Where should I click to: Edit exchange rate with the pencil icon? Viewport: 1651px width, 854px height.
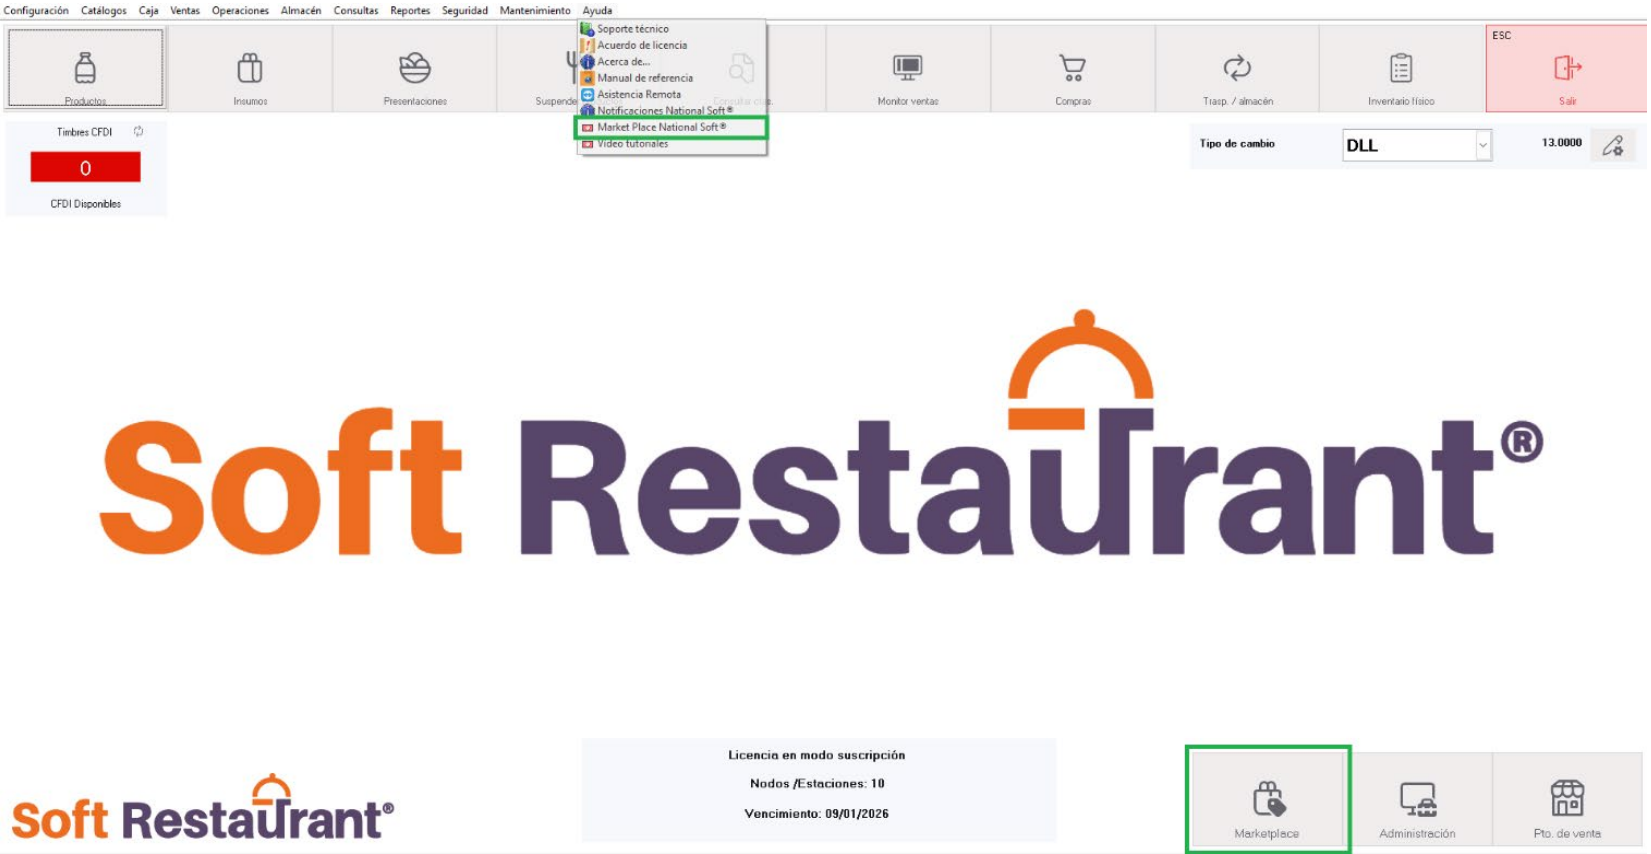pyautogui.click(x=1613, y=146)
